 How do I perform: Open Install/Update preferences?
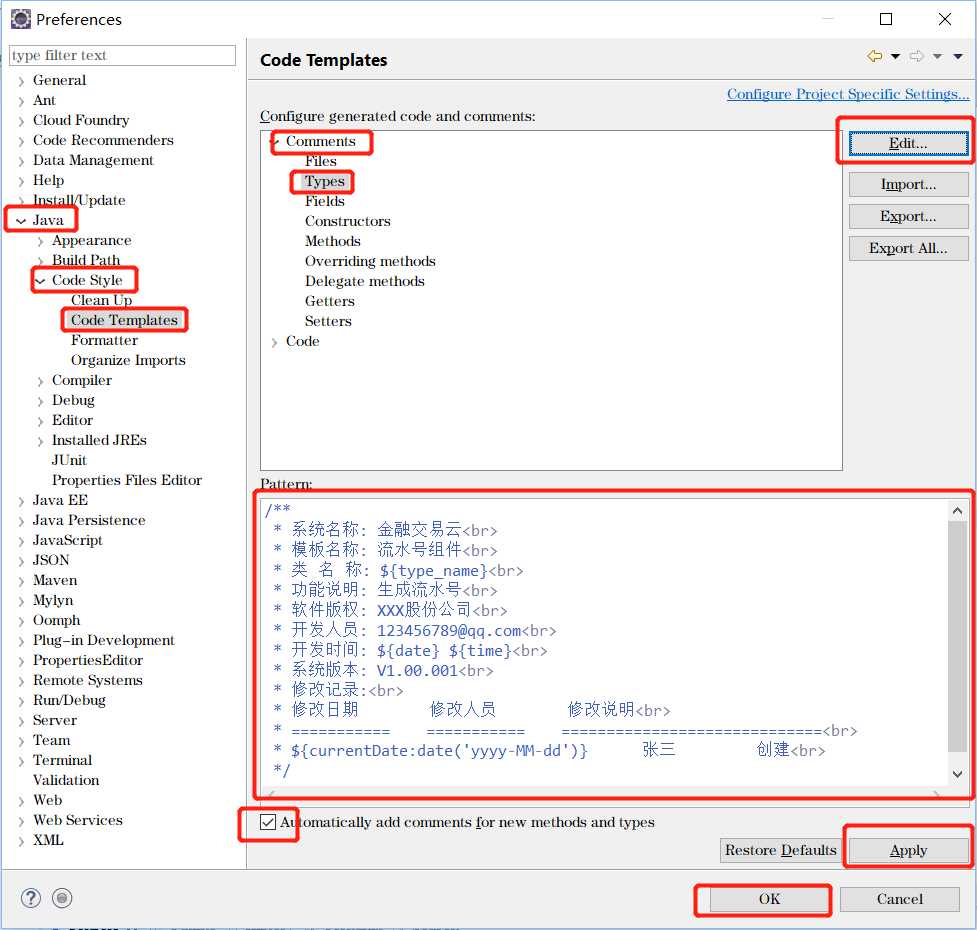coord(79,201)
